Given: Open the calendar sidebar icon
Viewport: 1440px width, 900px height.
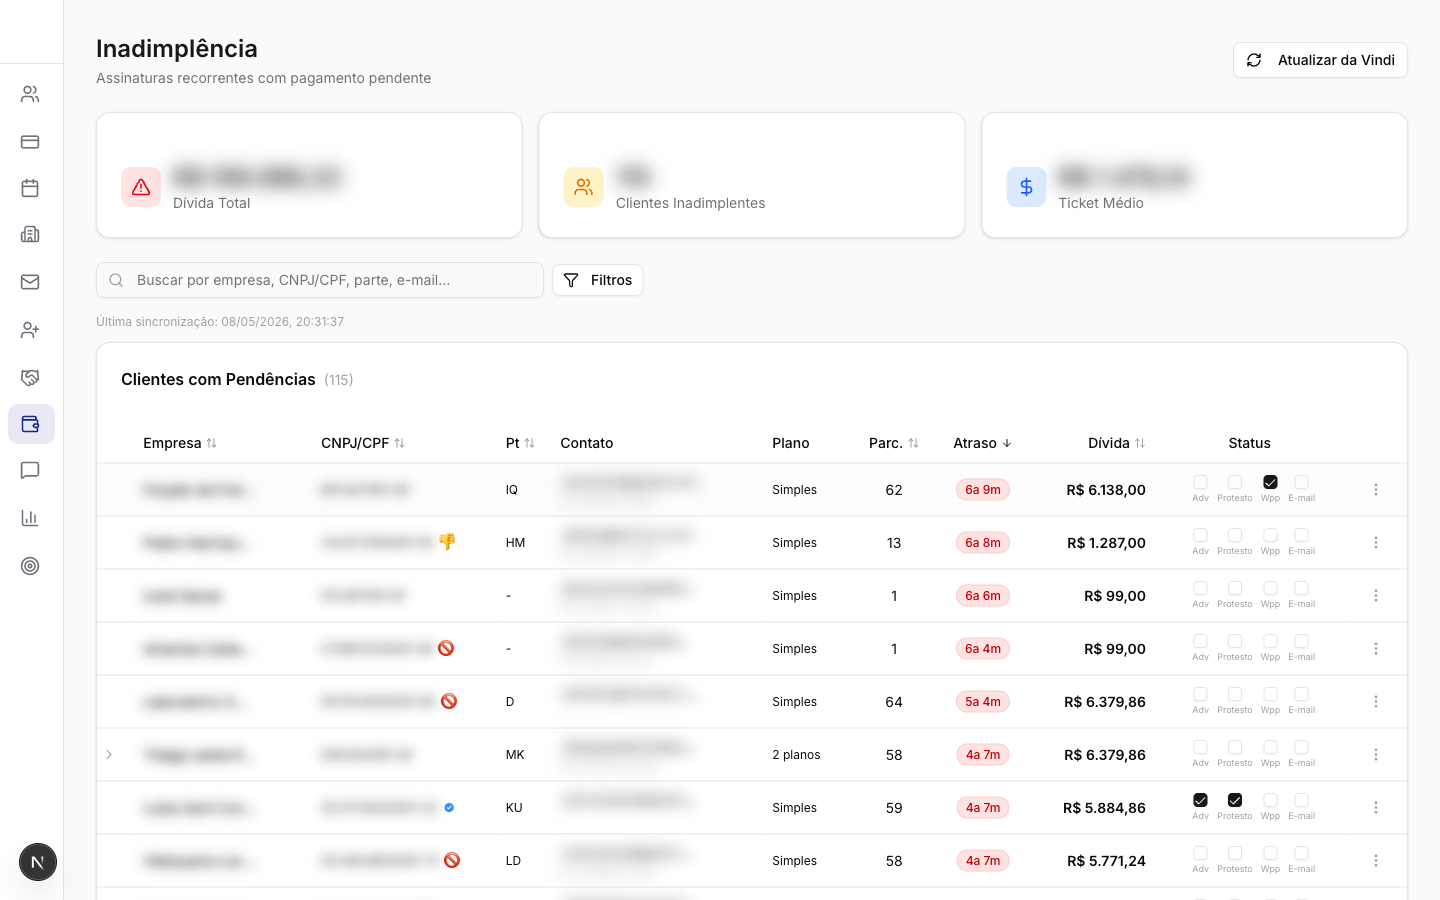Looking at the screenshot, I should click(30, 188).
